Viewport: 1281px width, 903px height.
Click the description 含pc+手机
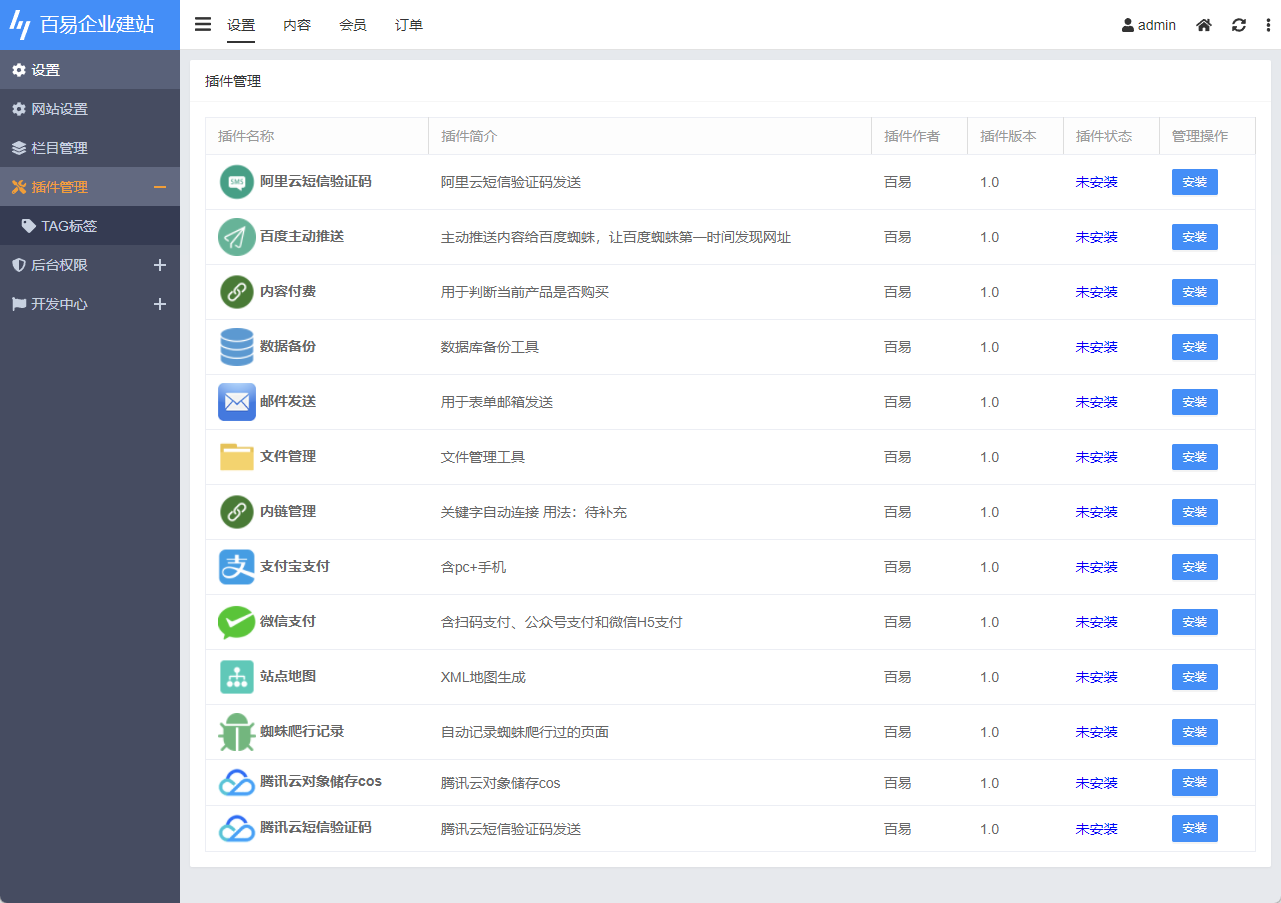473,568
